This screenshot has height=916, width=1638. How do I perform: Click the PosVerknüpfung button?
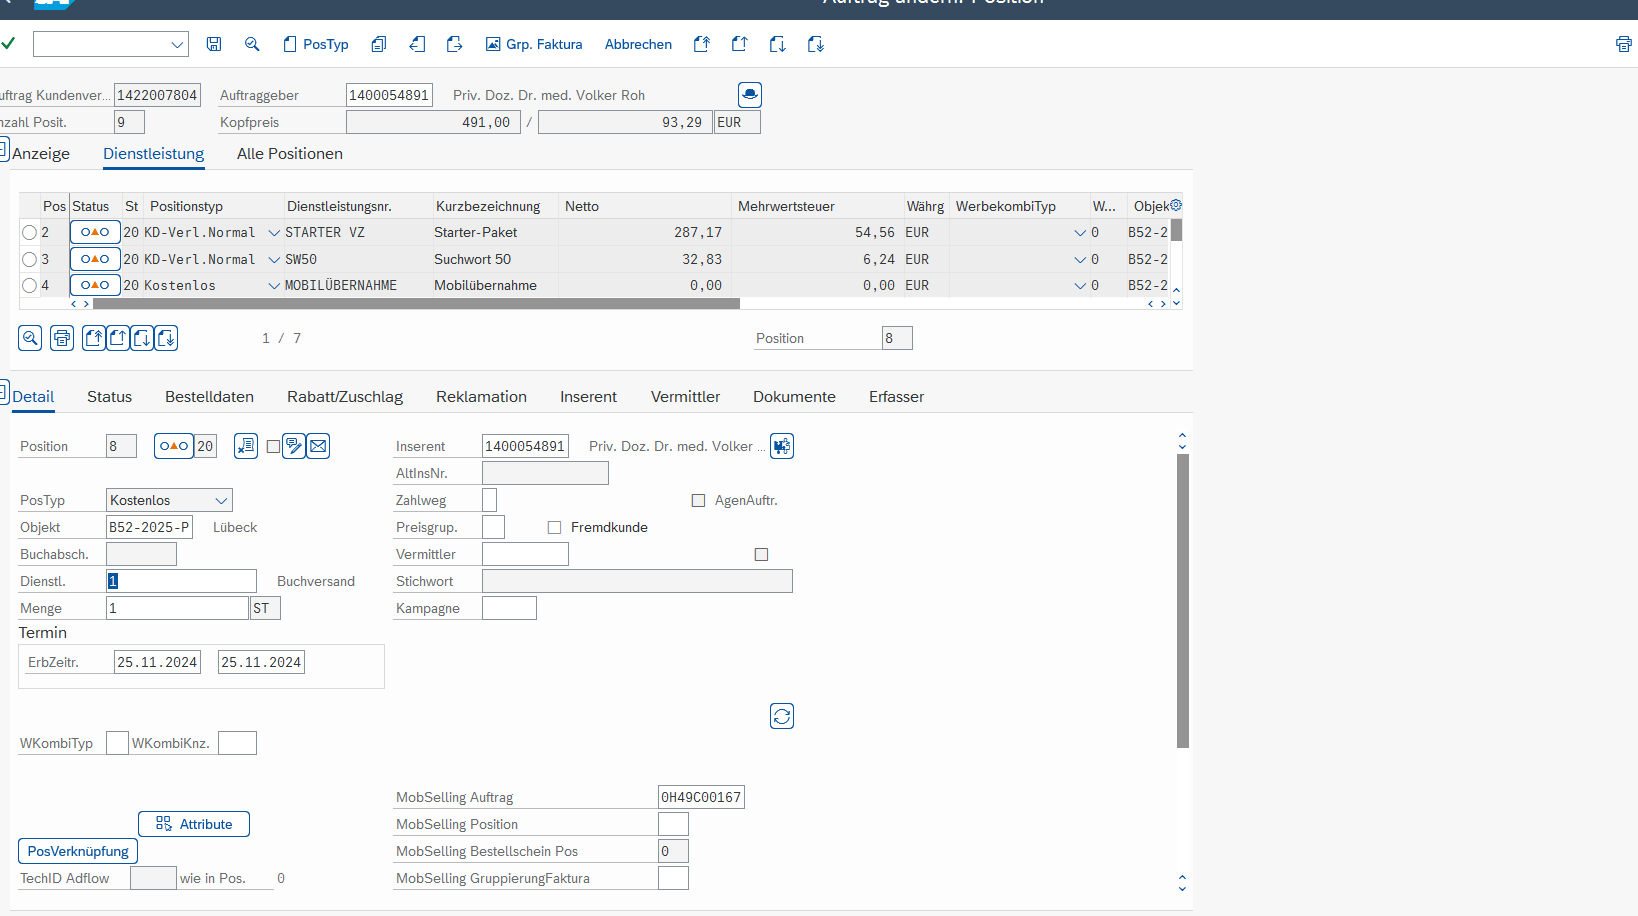pos(78,851)
